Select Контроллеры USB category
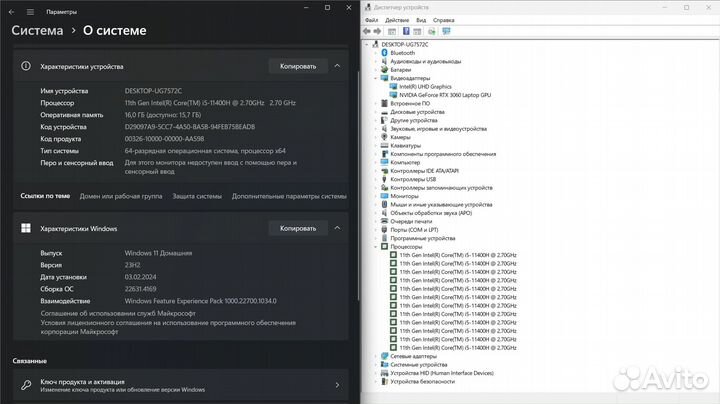 click(x=413, y=180)
